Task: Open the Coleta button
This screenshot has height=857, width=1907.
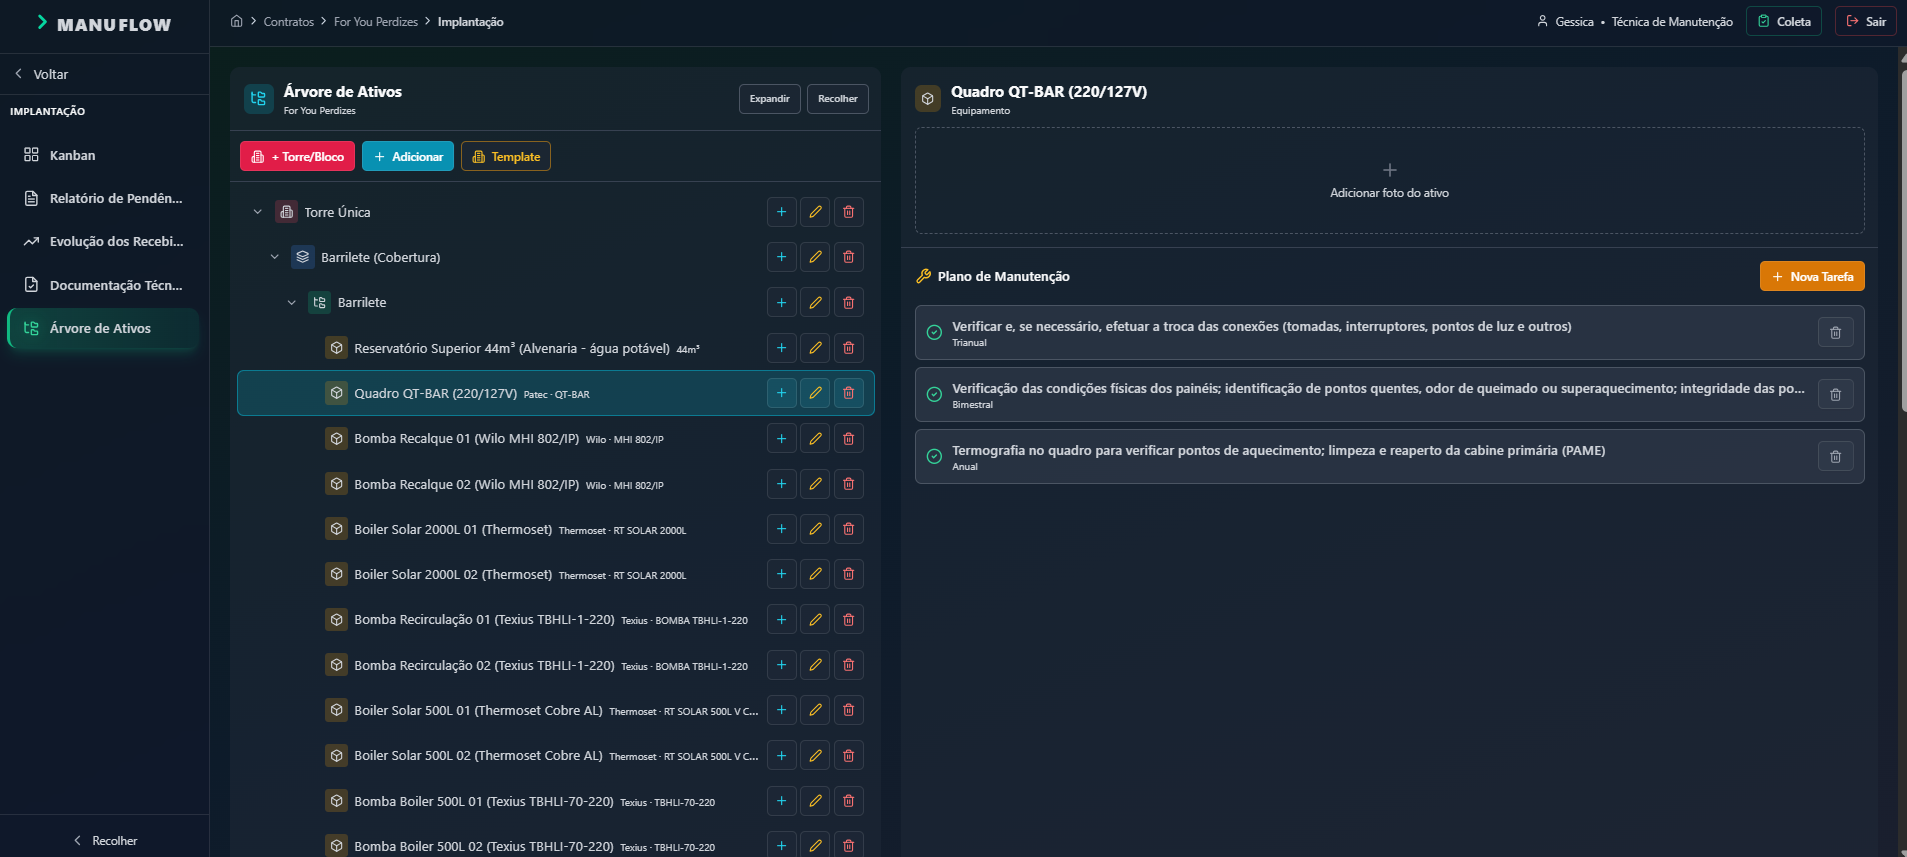Action: (1783, 21)
